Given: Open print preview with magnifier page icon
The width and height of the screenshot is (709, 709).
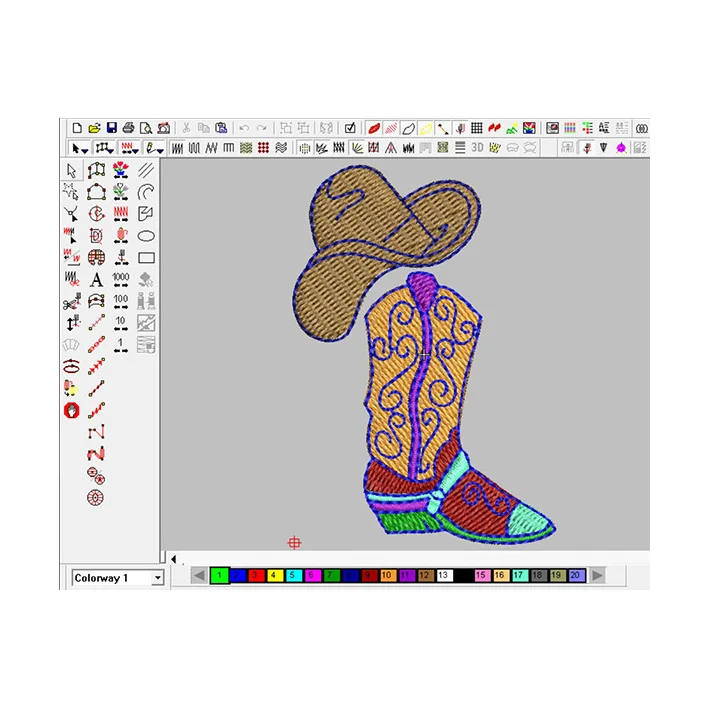Looking at the screenshot, I should click(146, 128).
